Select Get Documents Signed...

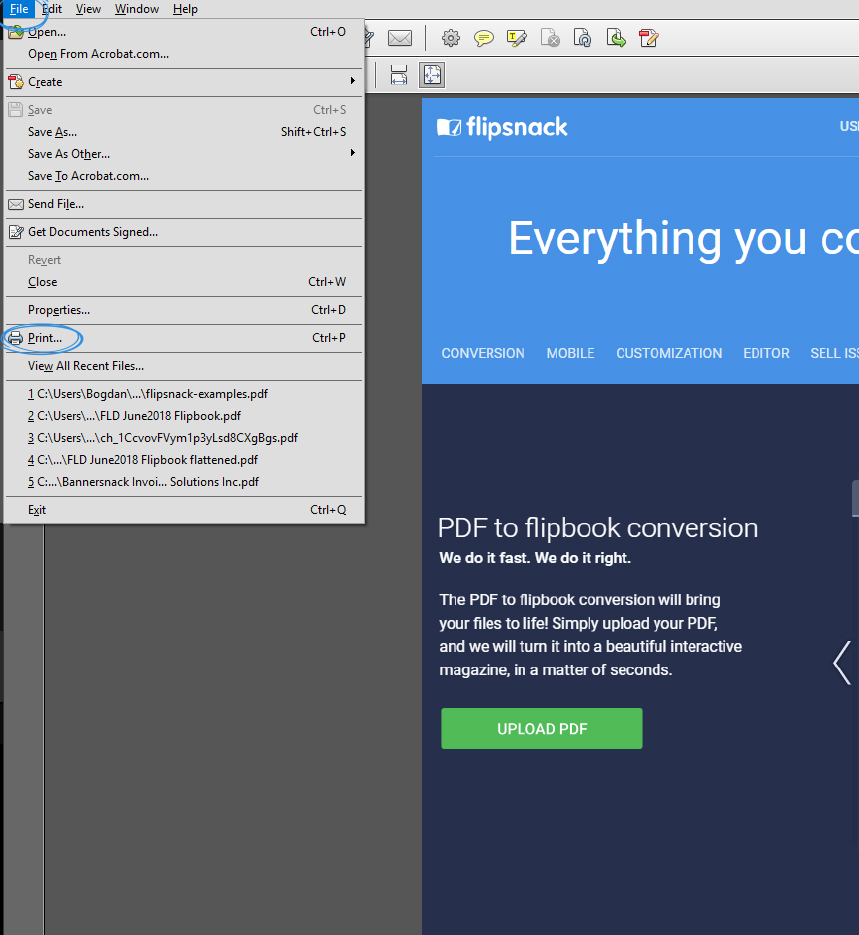tap(184, 232)
